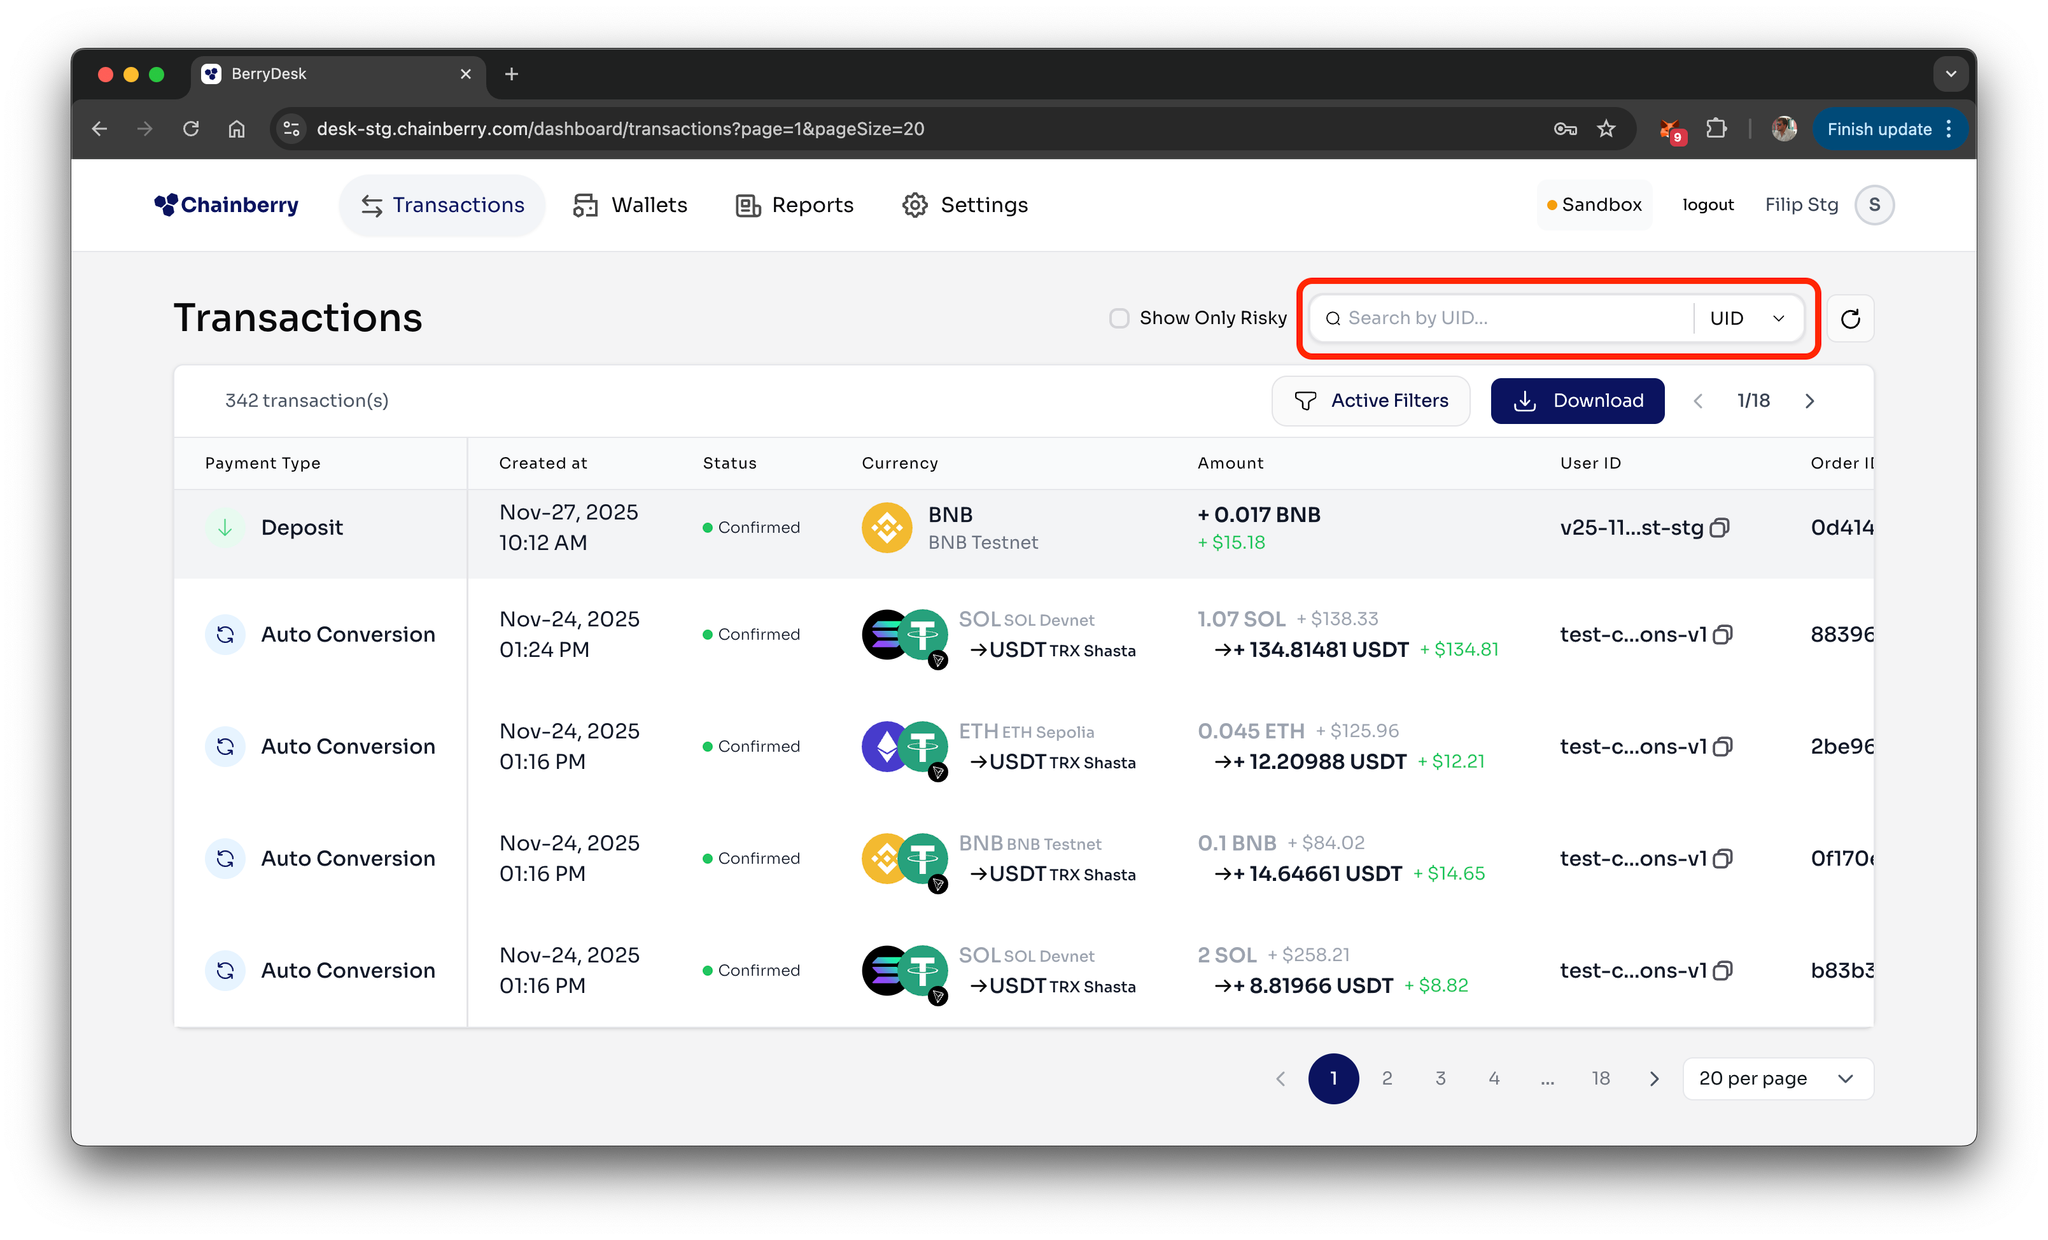Image resolution: width=2048 pixels, height=1240 pixels.
Task: Open Active Filters
Action: pyautogui.click(x=1371, y=401)
